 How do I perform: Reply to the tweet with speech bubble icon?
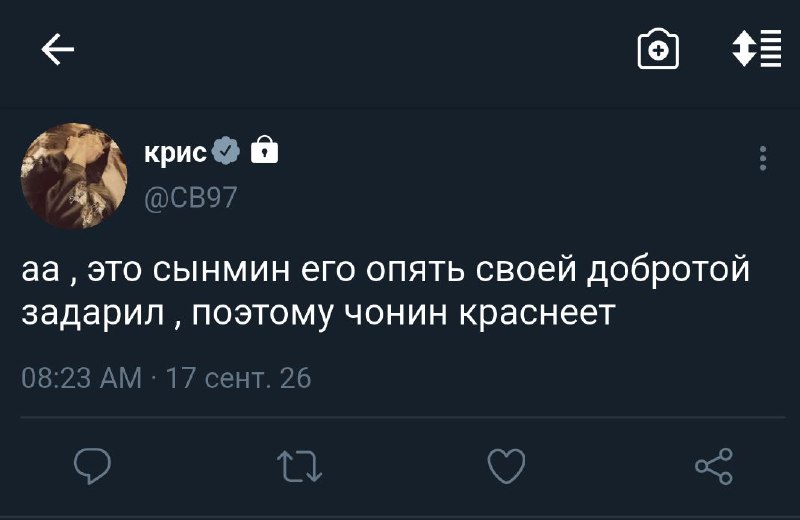coord(92,466)
